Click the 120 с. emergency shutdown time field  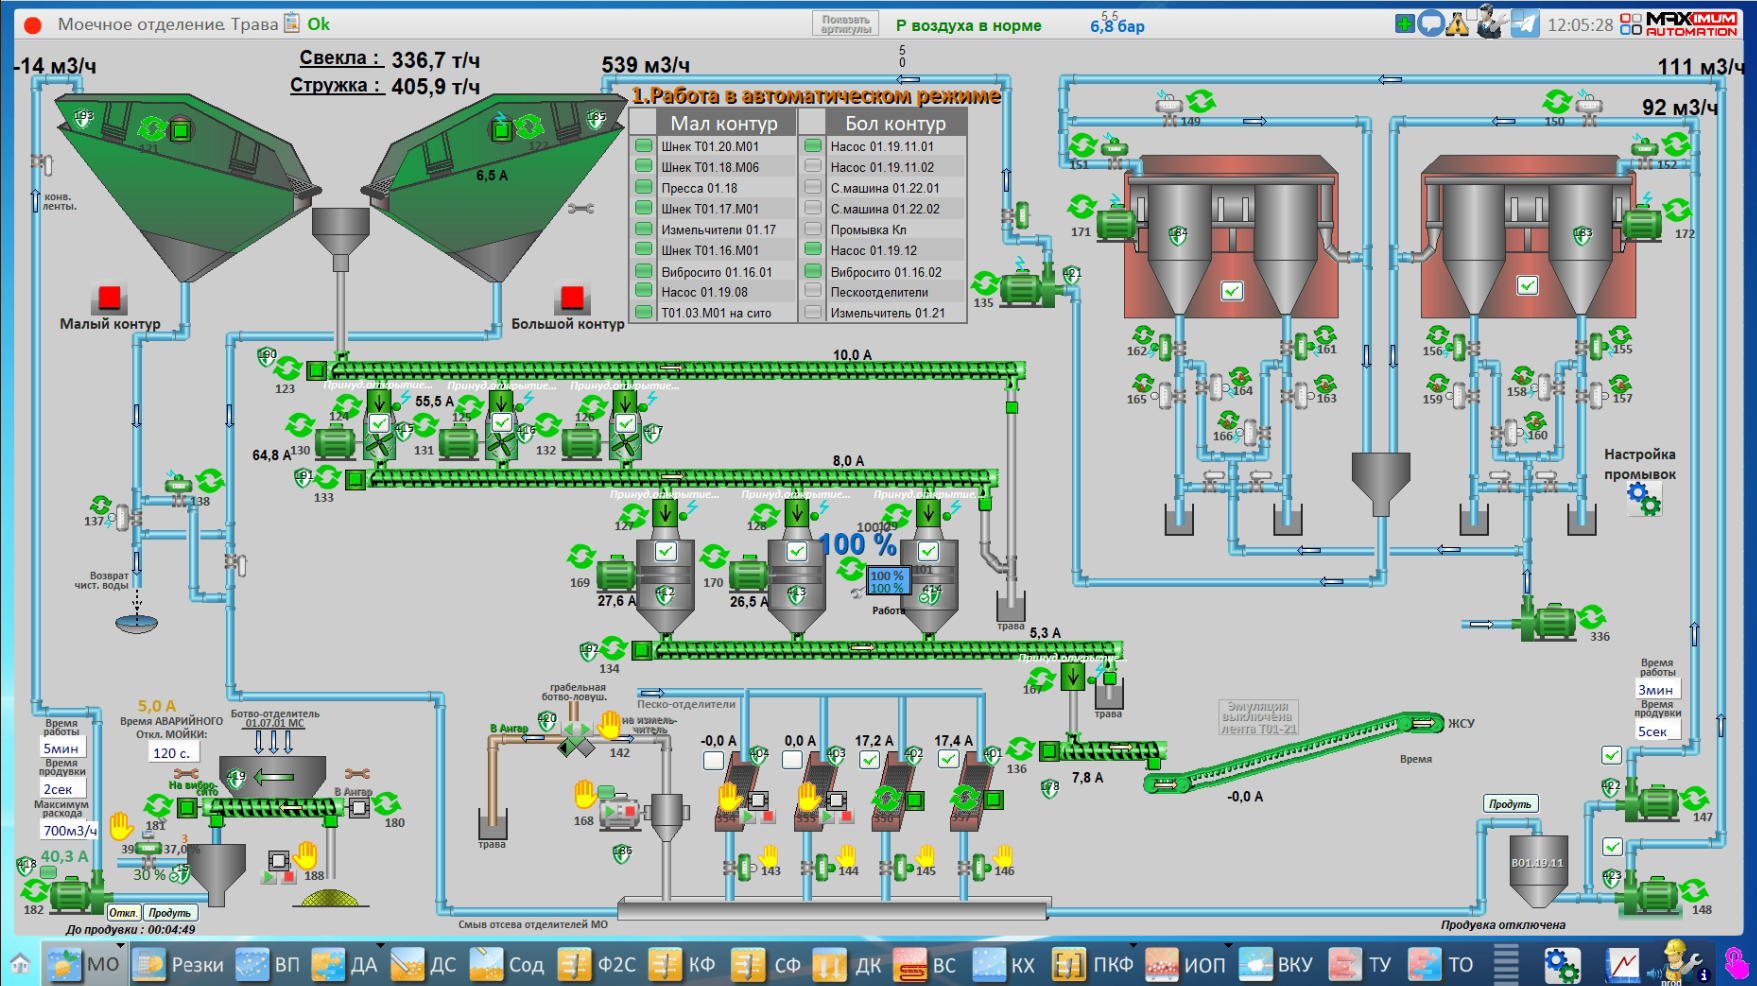171,753
